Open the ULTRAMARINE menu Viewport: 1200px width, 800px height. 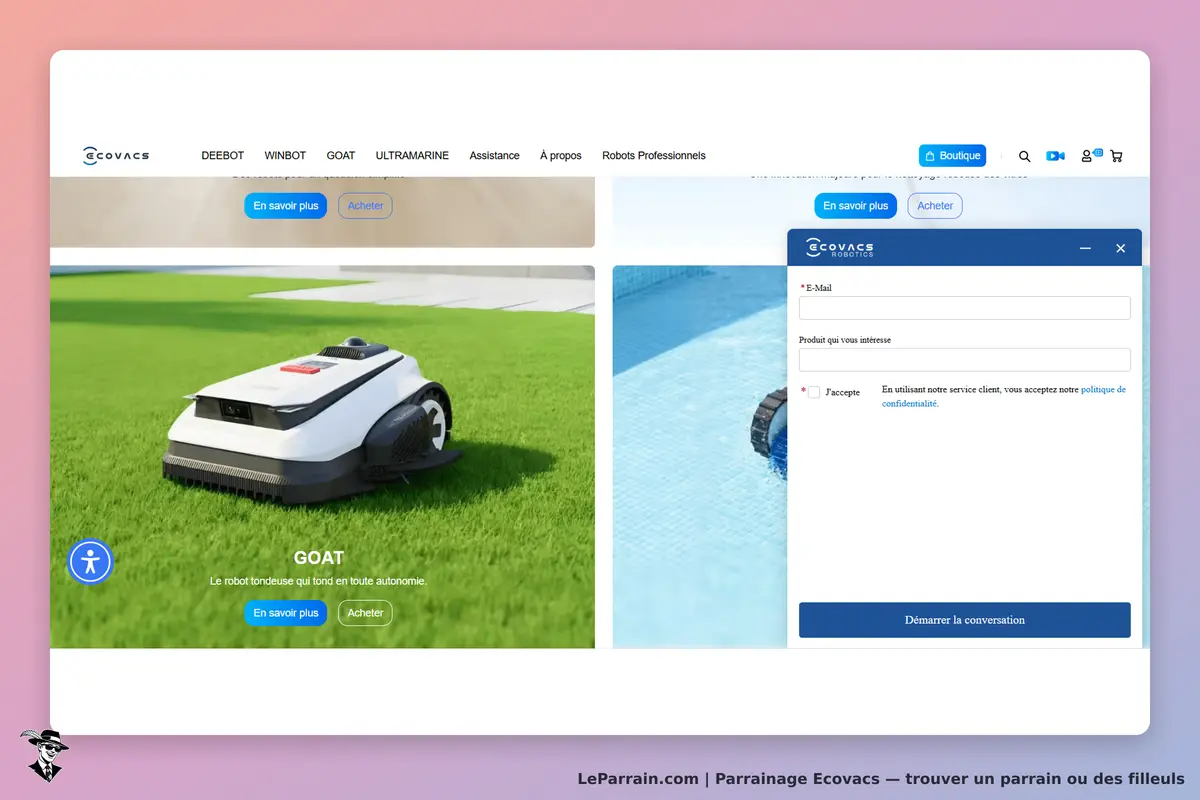coord(412,156)
